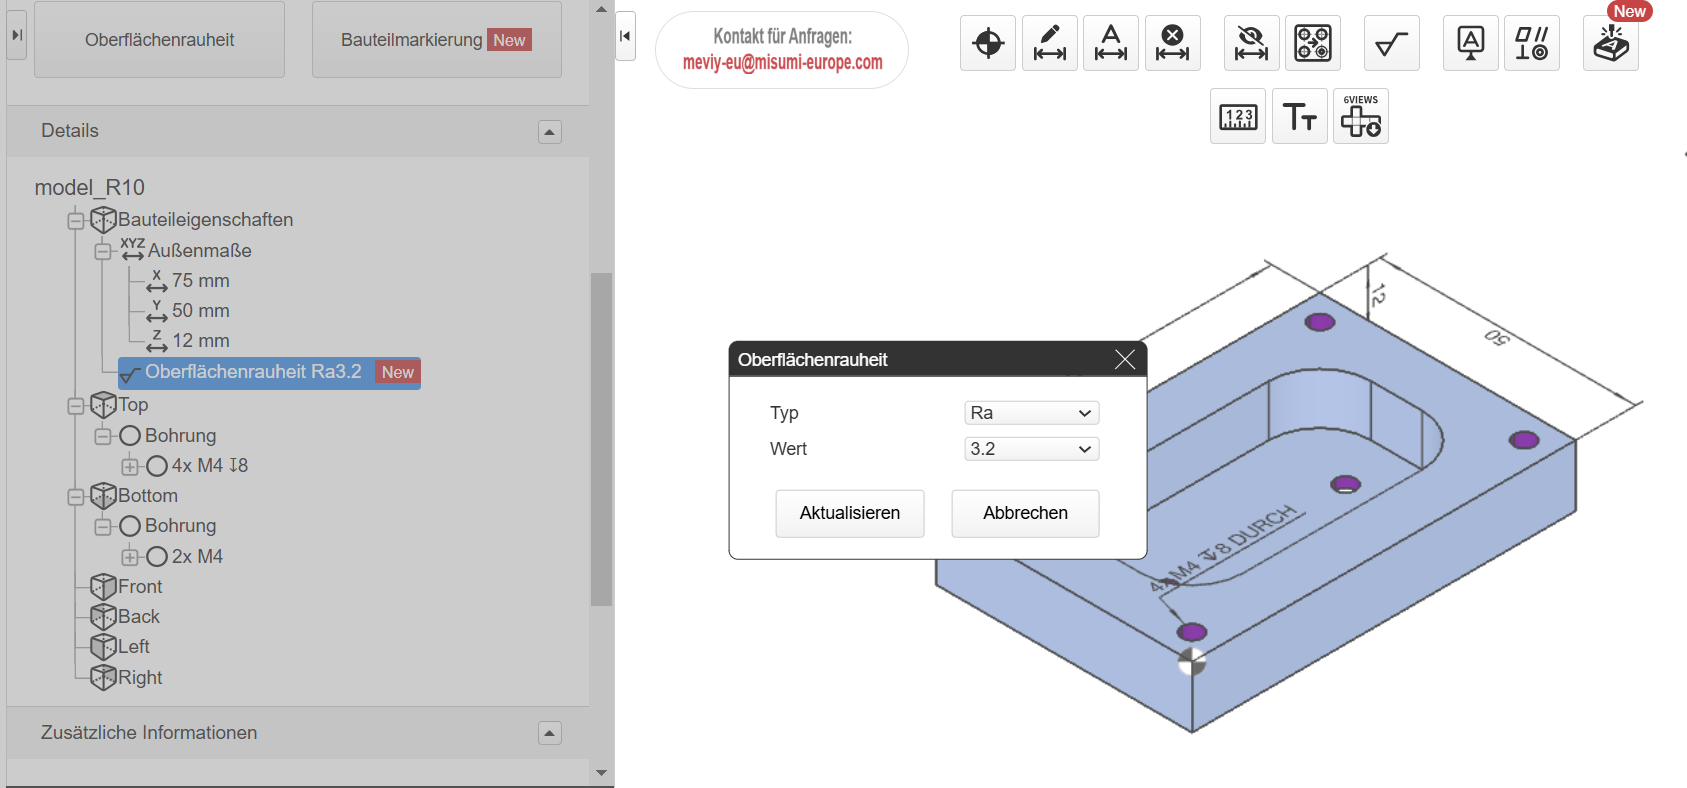Click the sidebar scroll-down arrow
The height and width of the screenshot is (788, 1687).
click(x=601, y=773)
